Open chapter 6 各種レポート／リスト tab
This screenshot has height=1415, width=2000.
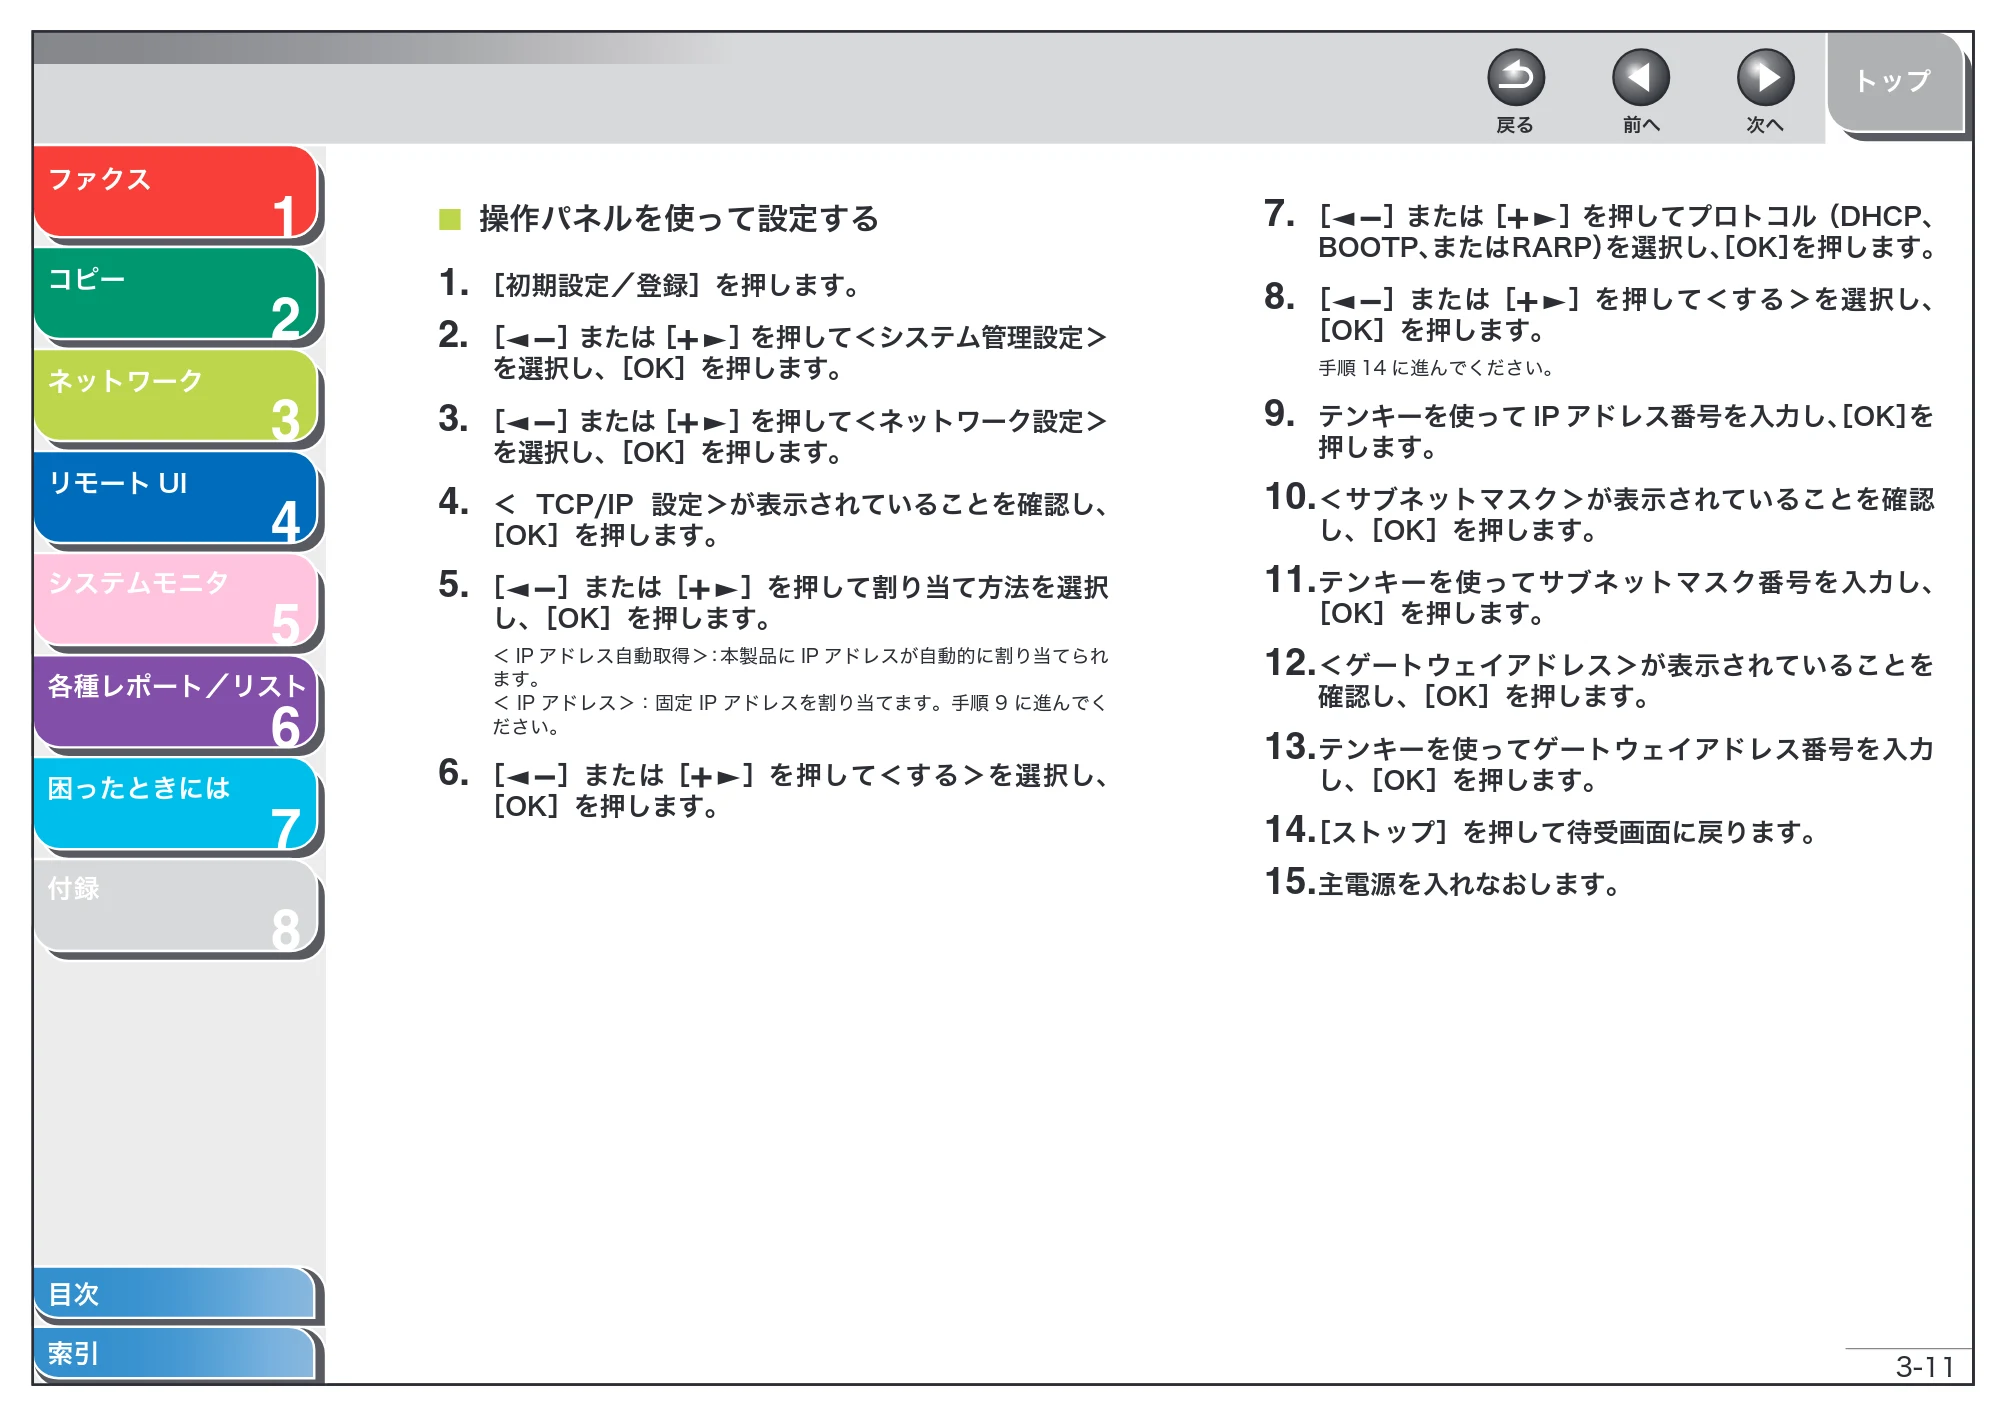click(x=176, y=702)
